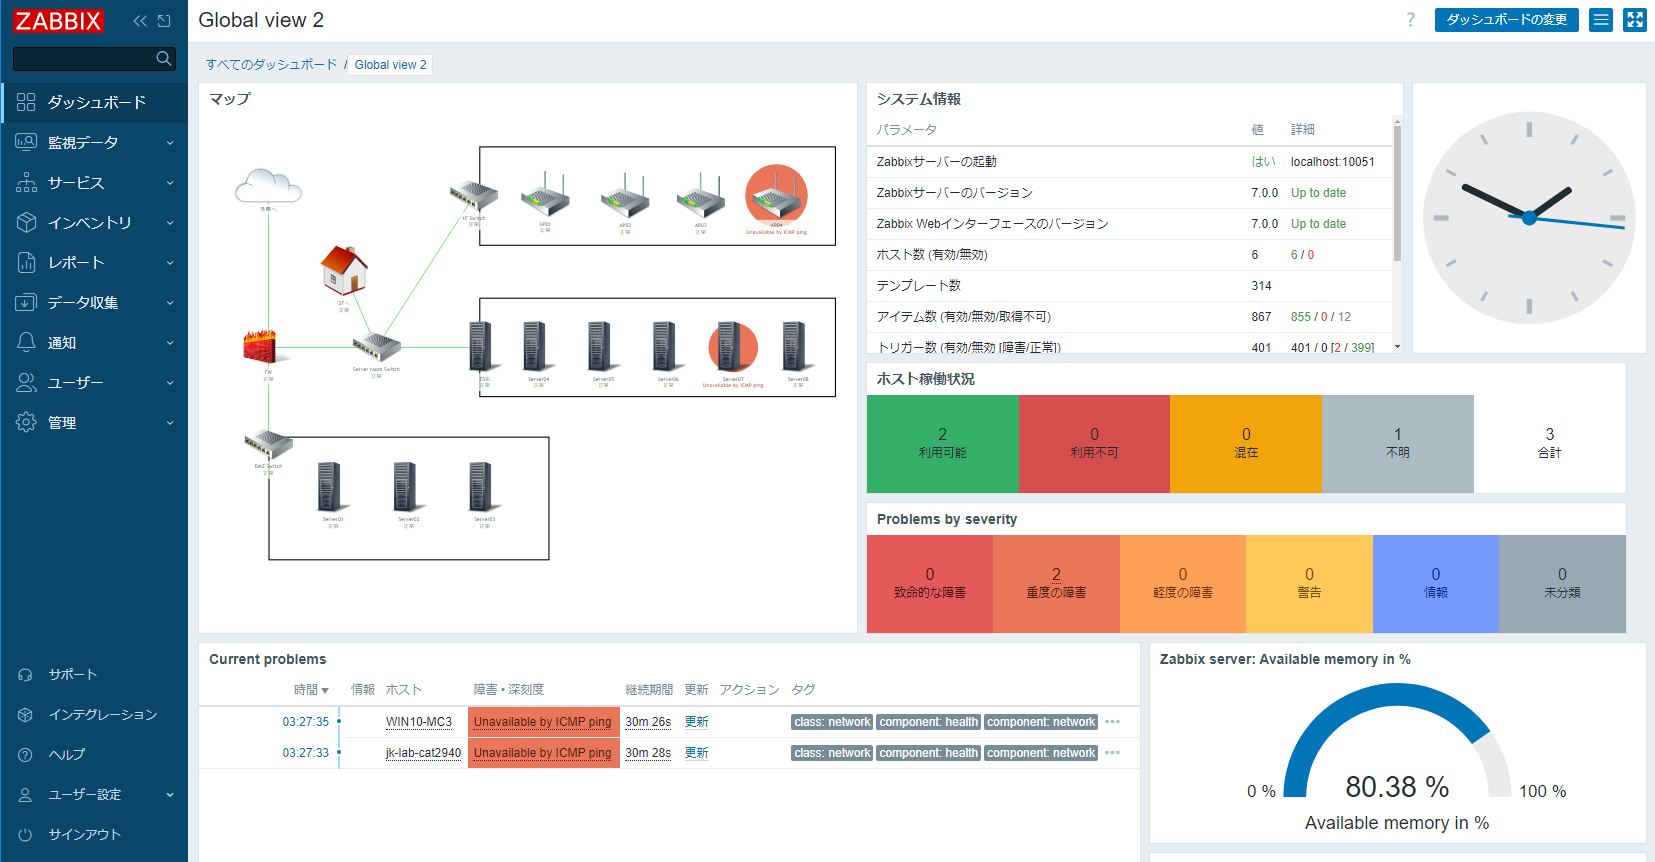Click the red 利用不可 host tile
1655x862 pixels.
tap(1094, 444)
